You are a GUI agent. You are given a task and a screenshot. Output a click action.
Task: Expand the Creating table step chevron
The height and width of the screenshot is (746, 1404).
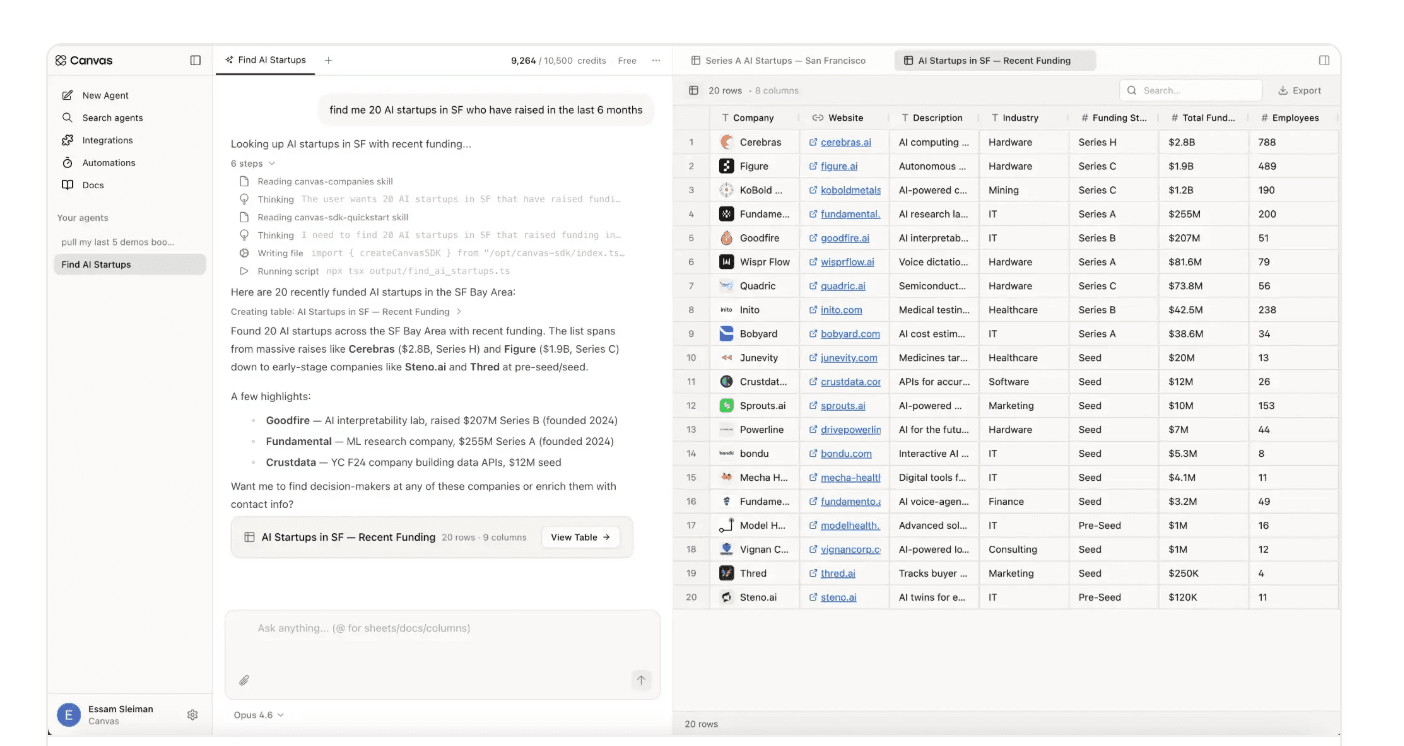459,312
